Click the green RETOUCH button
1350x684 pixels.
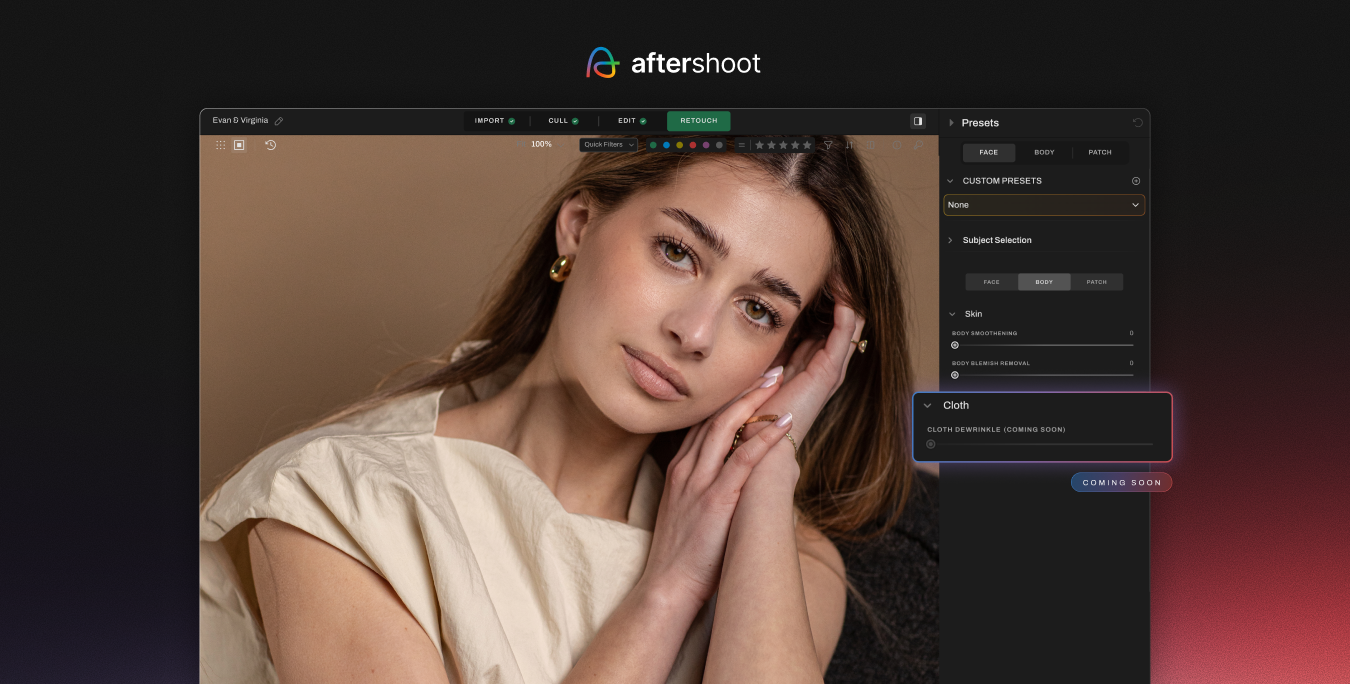[x=698, y=121]
